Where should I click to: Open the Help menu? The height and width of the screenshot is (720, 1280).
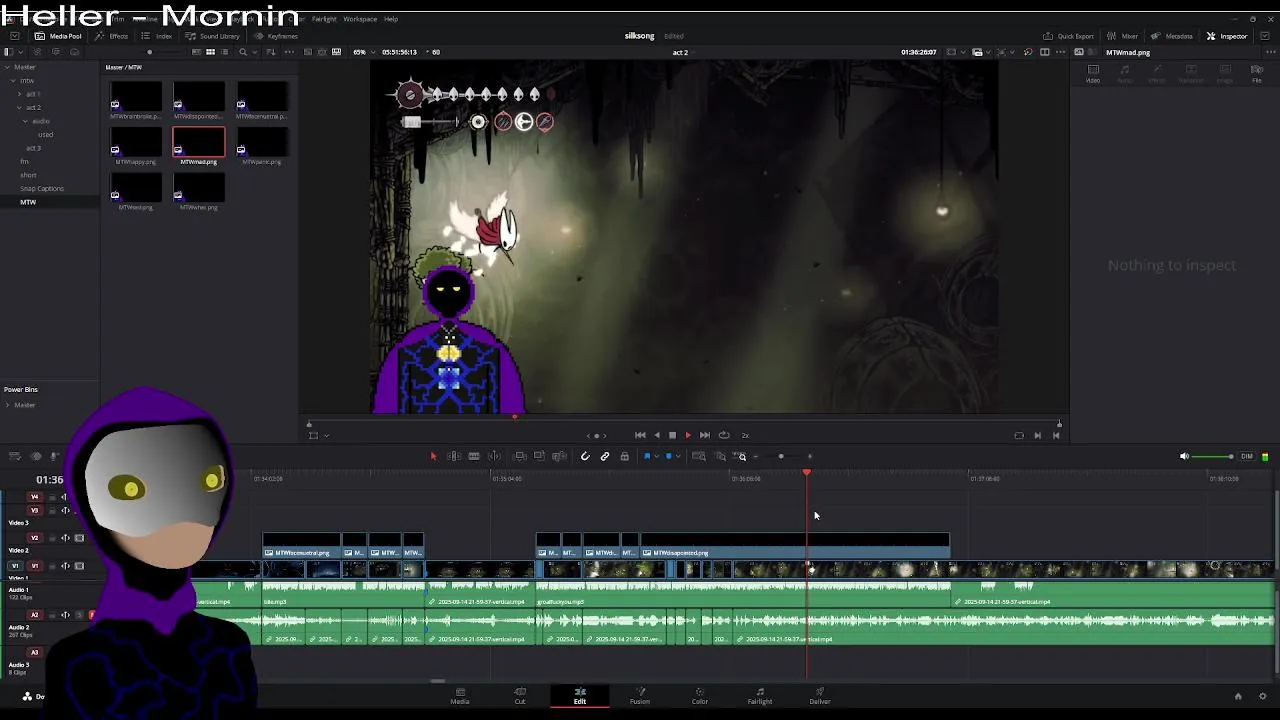coord(391,19)
